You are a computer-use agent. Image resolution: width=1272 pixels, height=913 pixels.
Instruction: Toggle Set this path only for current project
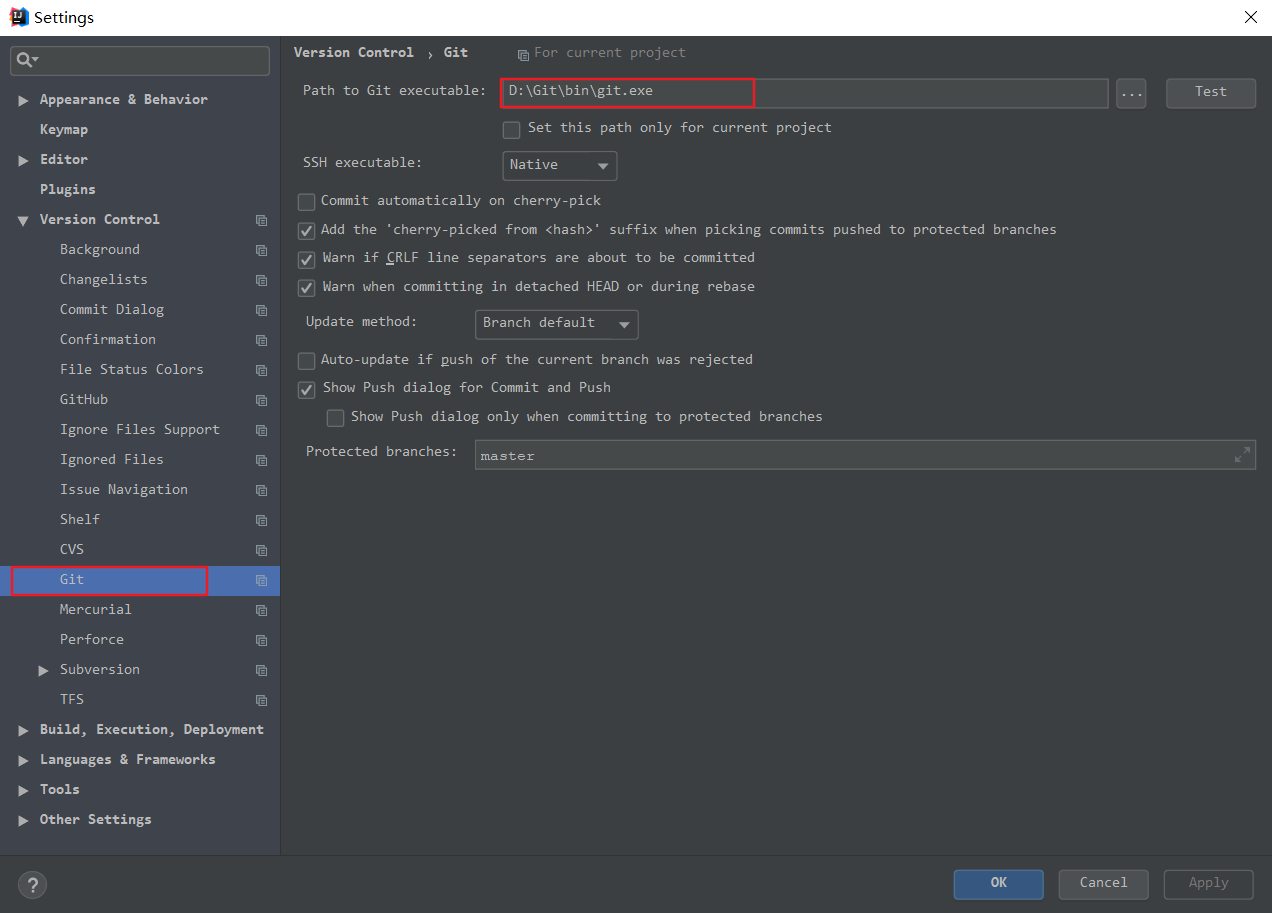[x=511, y=129]
